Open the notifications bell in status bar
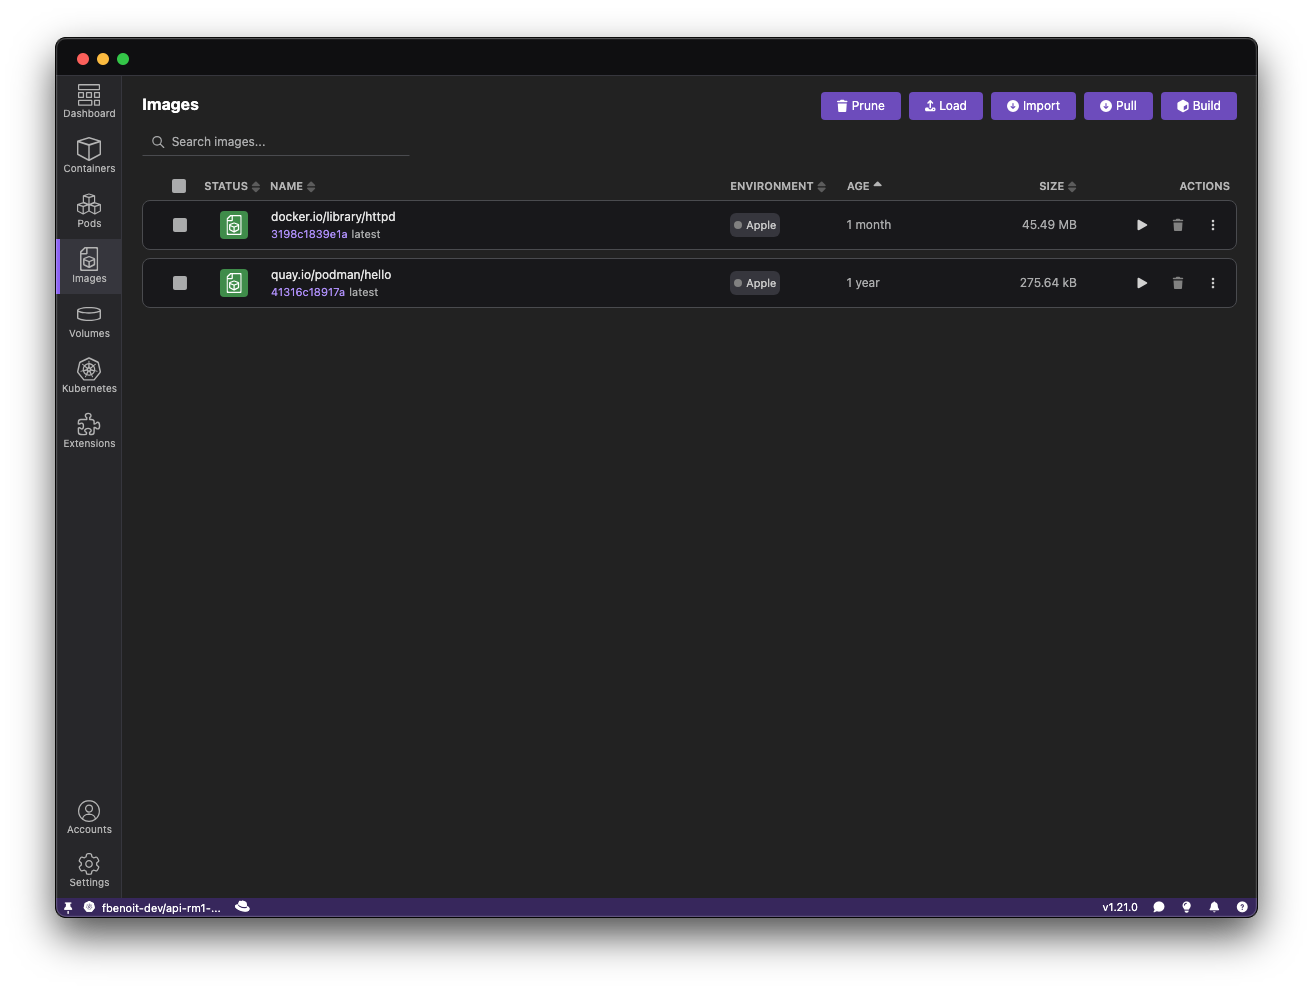The image size is (1313, 991). tap(1214, 907)
